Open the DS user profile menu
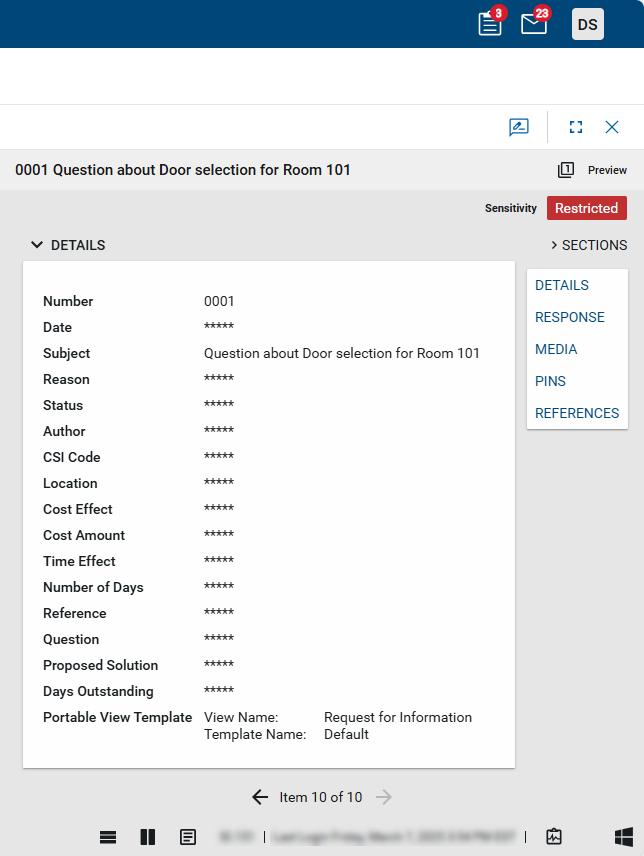The height and width of the screenshot is (856, 644). click(587, 24)
